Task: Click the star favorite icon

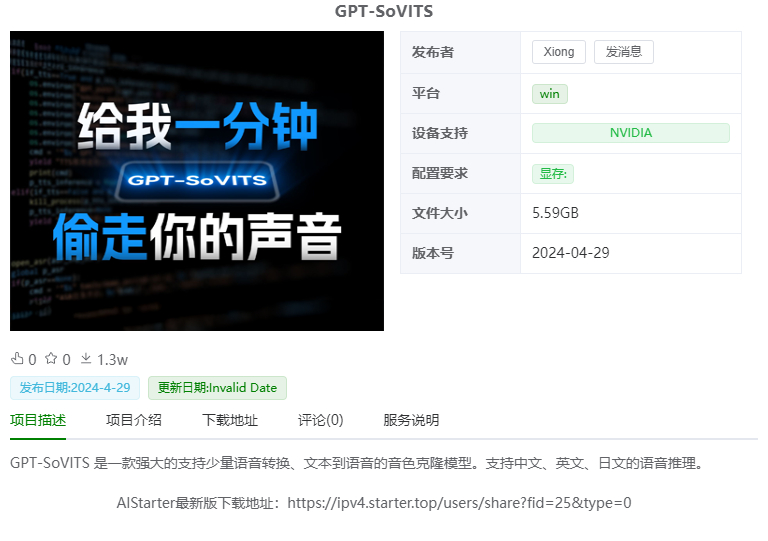Action: (x=51, y=359)
